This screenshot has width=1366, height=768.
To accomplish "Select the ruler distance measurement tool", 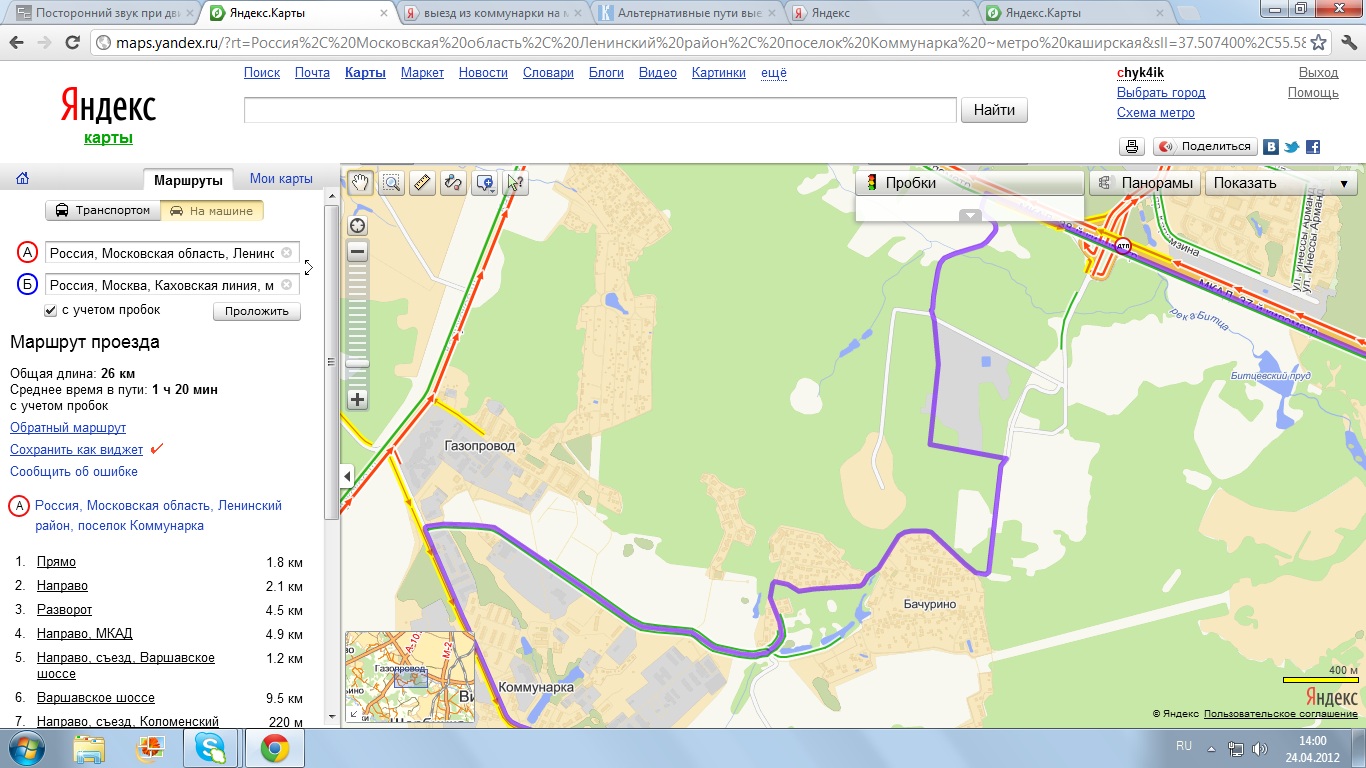I will pos(422,183).
